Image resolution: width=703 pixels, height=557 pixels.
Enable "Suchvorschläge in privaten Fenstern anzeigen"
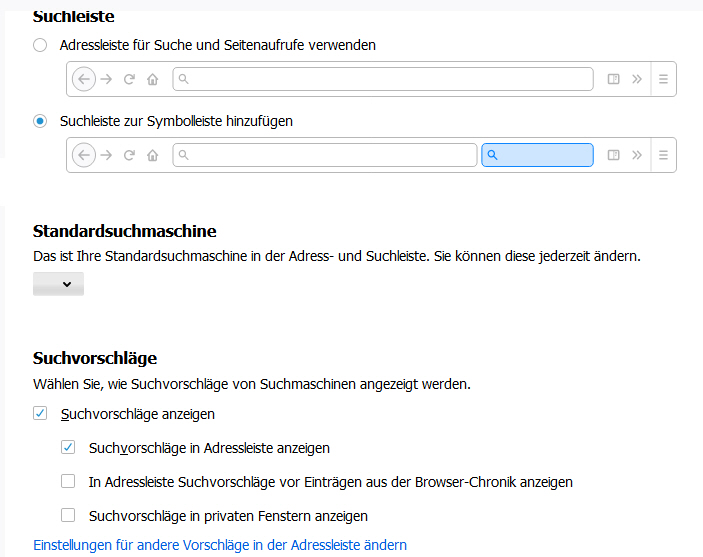click(x=68, y=516)
